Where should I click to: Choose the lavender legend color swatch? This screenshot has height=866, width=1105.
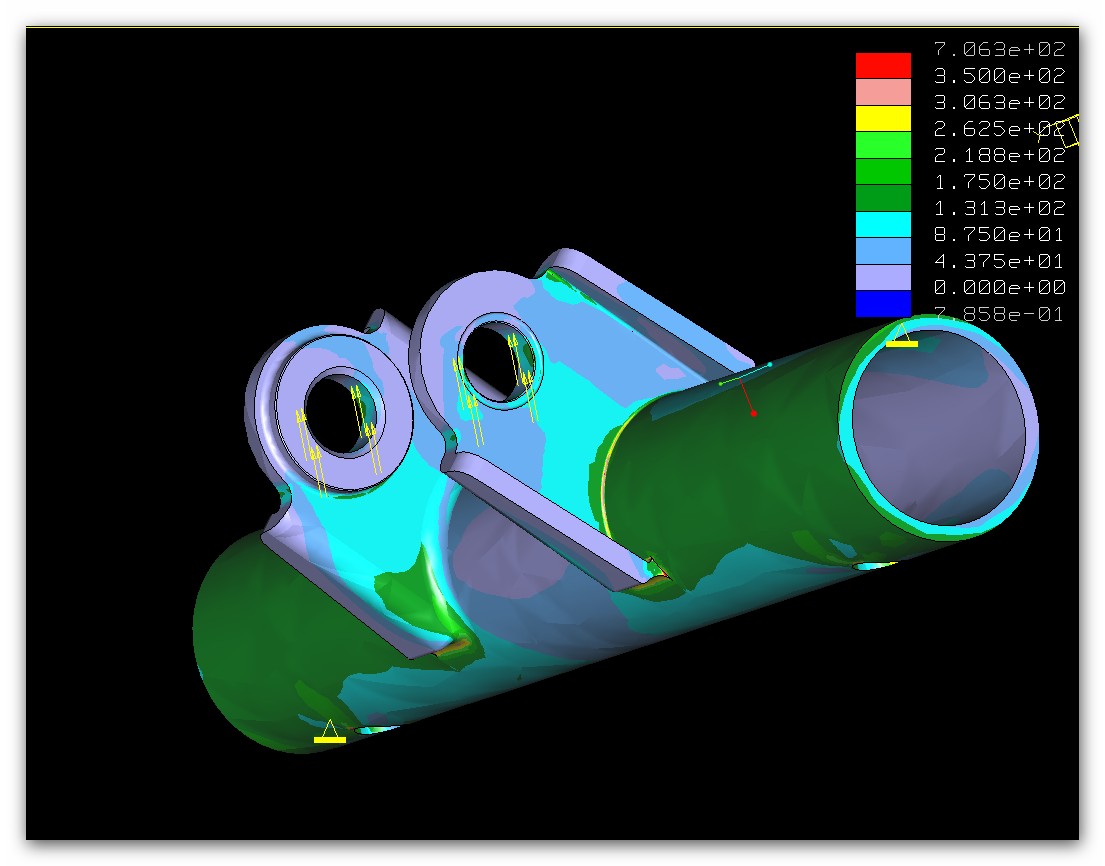(x=883, y=277)
